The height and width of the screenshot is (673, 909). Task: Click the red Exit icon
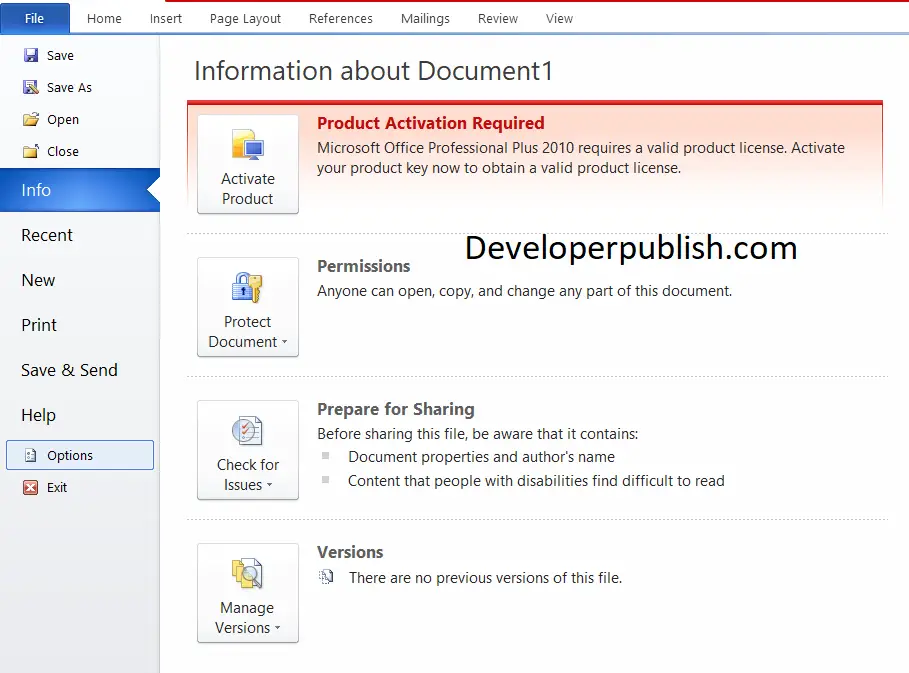[31, 487]
